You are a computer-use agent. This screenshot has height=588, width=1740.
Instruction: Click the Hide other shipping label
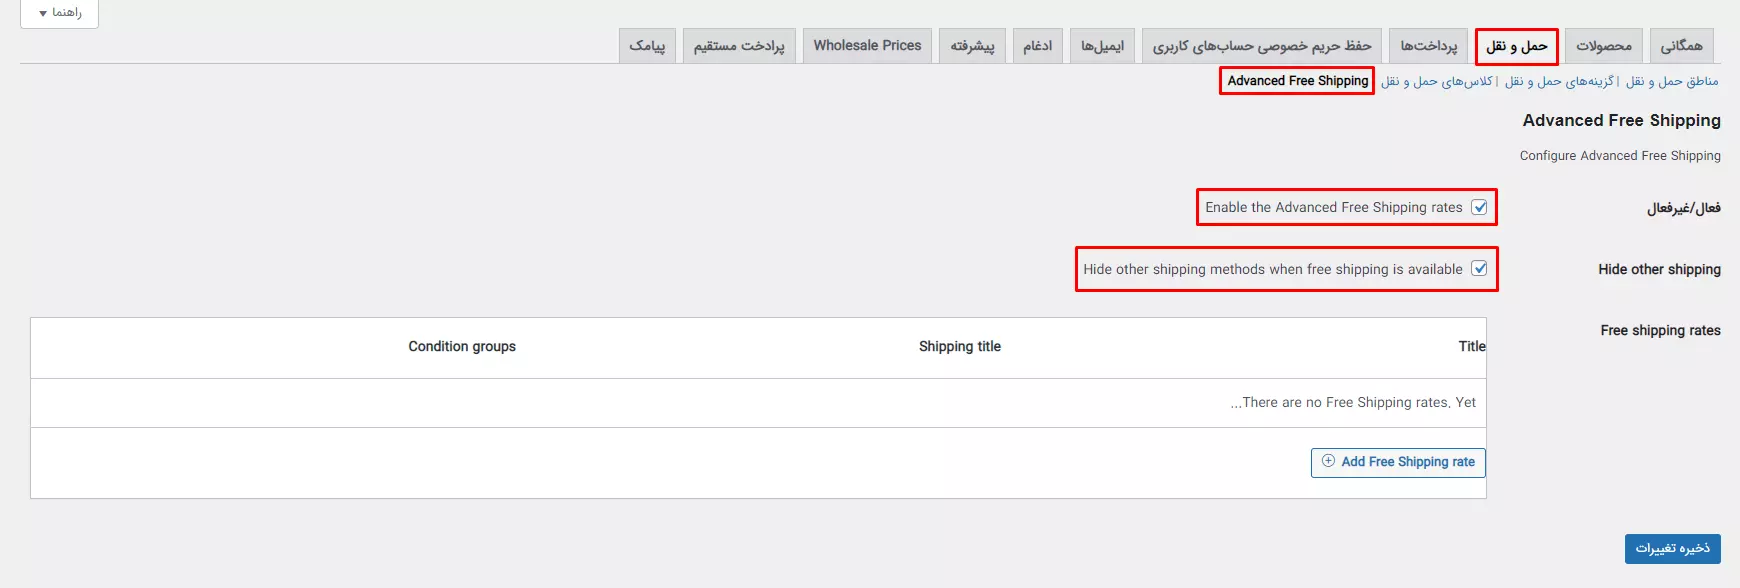[x=1659, y=269]
